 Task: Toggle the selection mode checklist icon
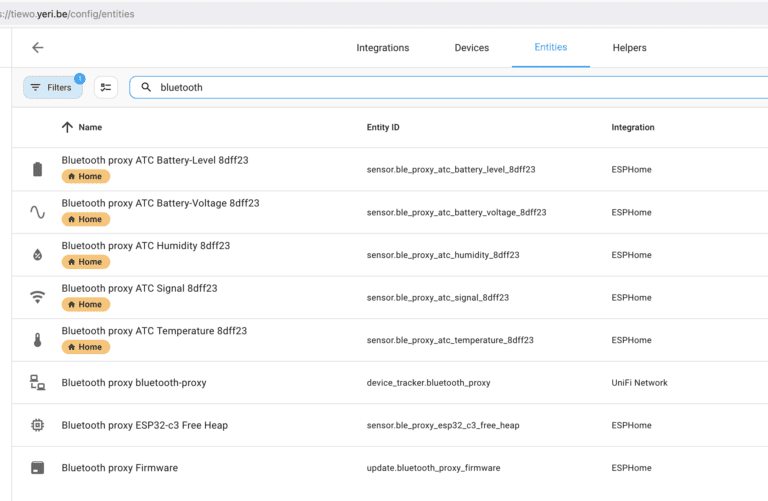click(x=106, y=88)
